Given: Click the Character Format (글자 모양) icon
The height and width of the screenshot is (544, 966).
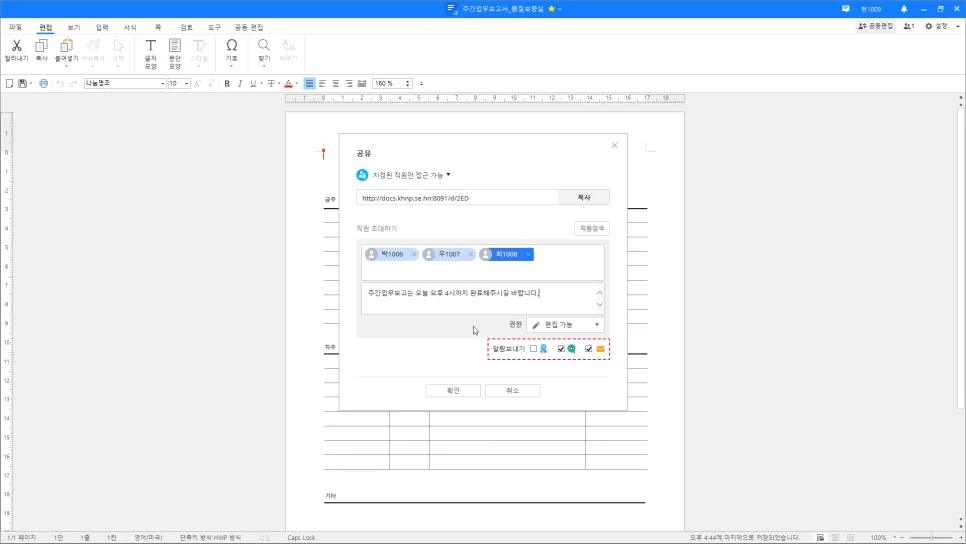Looking at the screenshot, I should tap(150, 46).
